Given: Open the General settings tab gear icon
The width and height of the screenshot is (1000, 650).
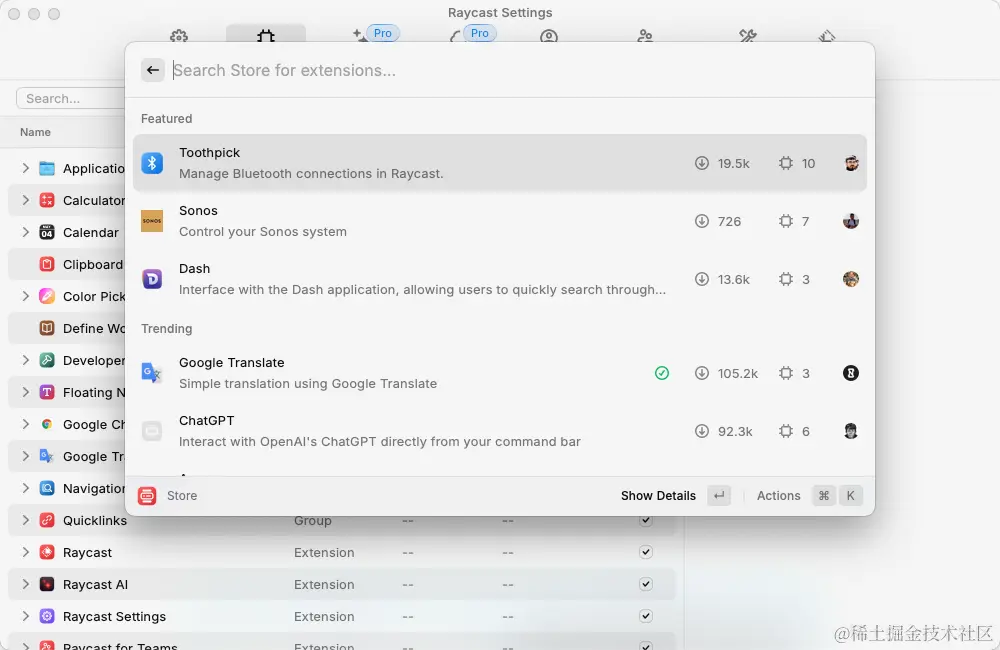Looking at the screenshot, I should point(179,36).
